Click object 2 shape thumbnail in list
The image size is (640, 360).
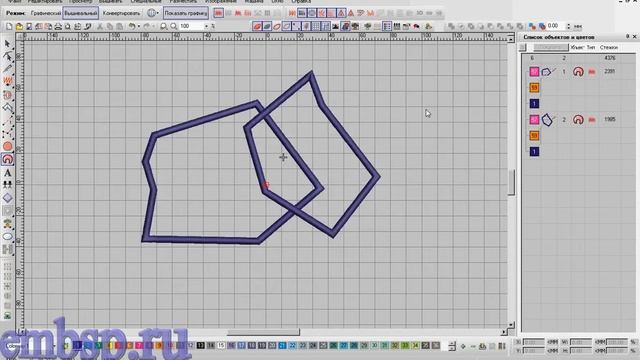547,120
